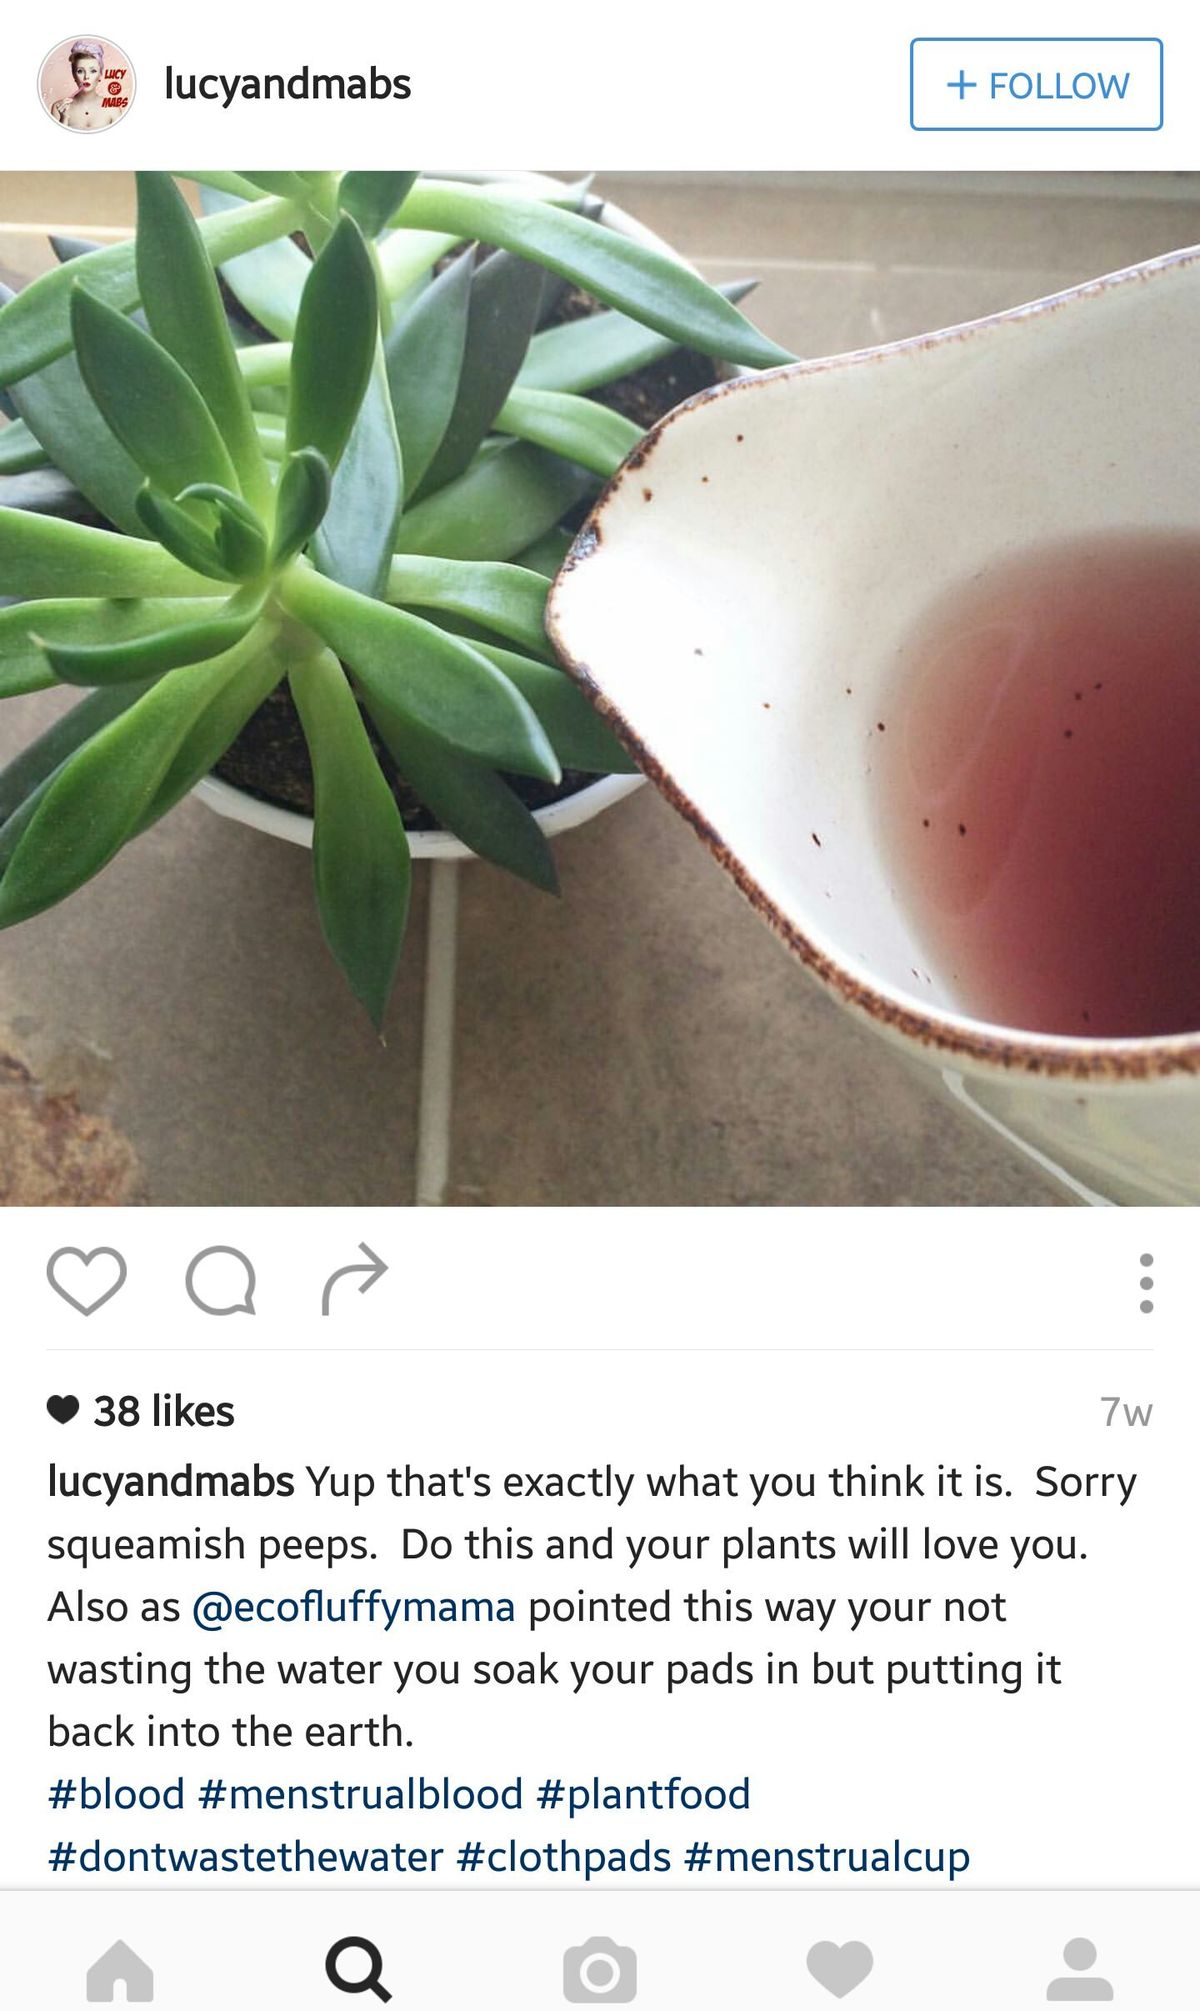
Task: Open the comment bubble icon
Action: pyautogui.click(x=221, y=1281)
